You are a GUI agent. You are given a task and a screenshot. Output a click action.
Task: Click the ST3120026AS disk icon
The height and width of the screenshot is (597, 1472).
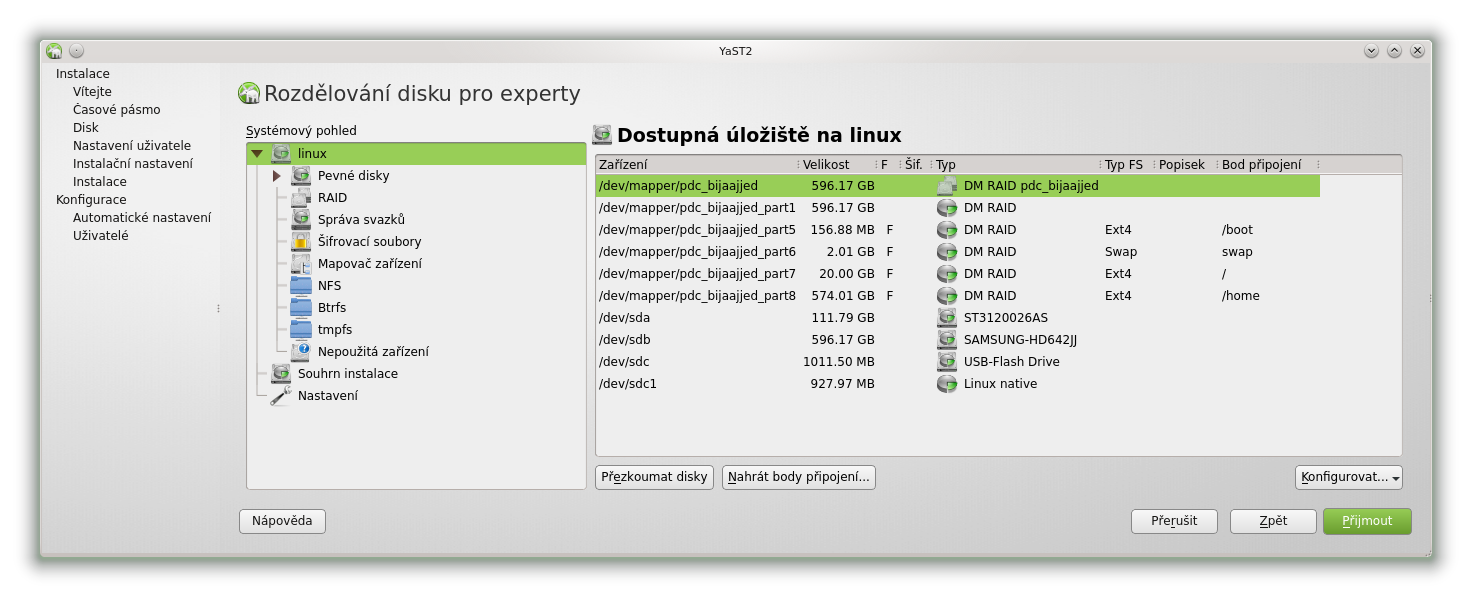(x=947, y=317)
